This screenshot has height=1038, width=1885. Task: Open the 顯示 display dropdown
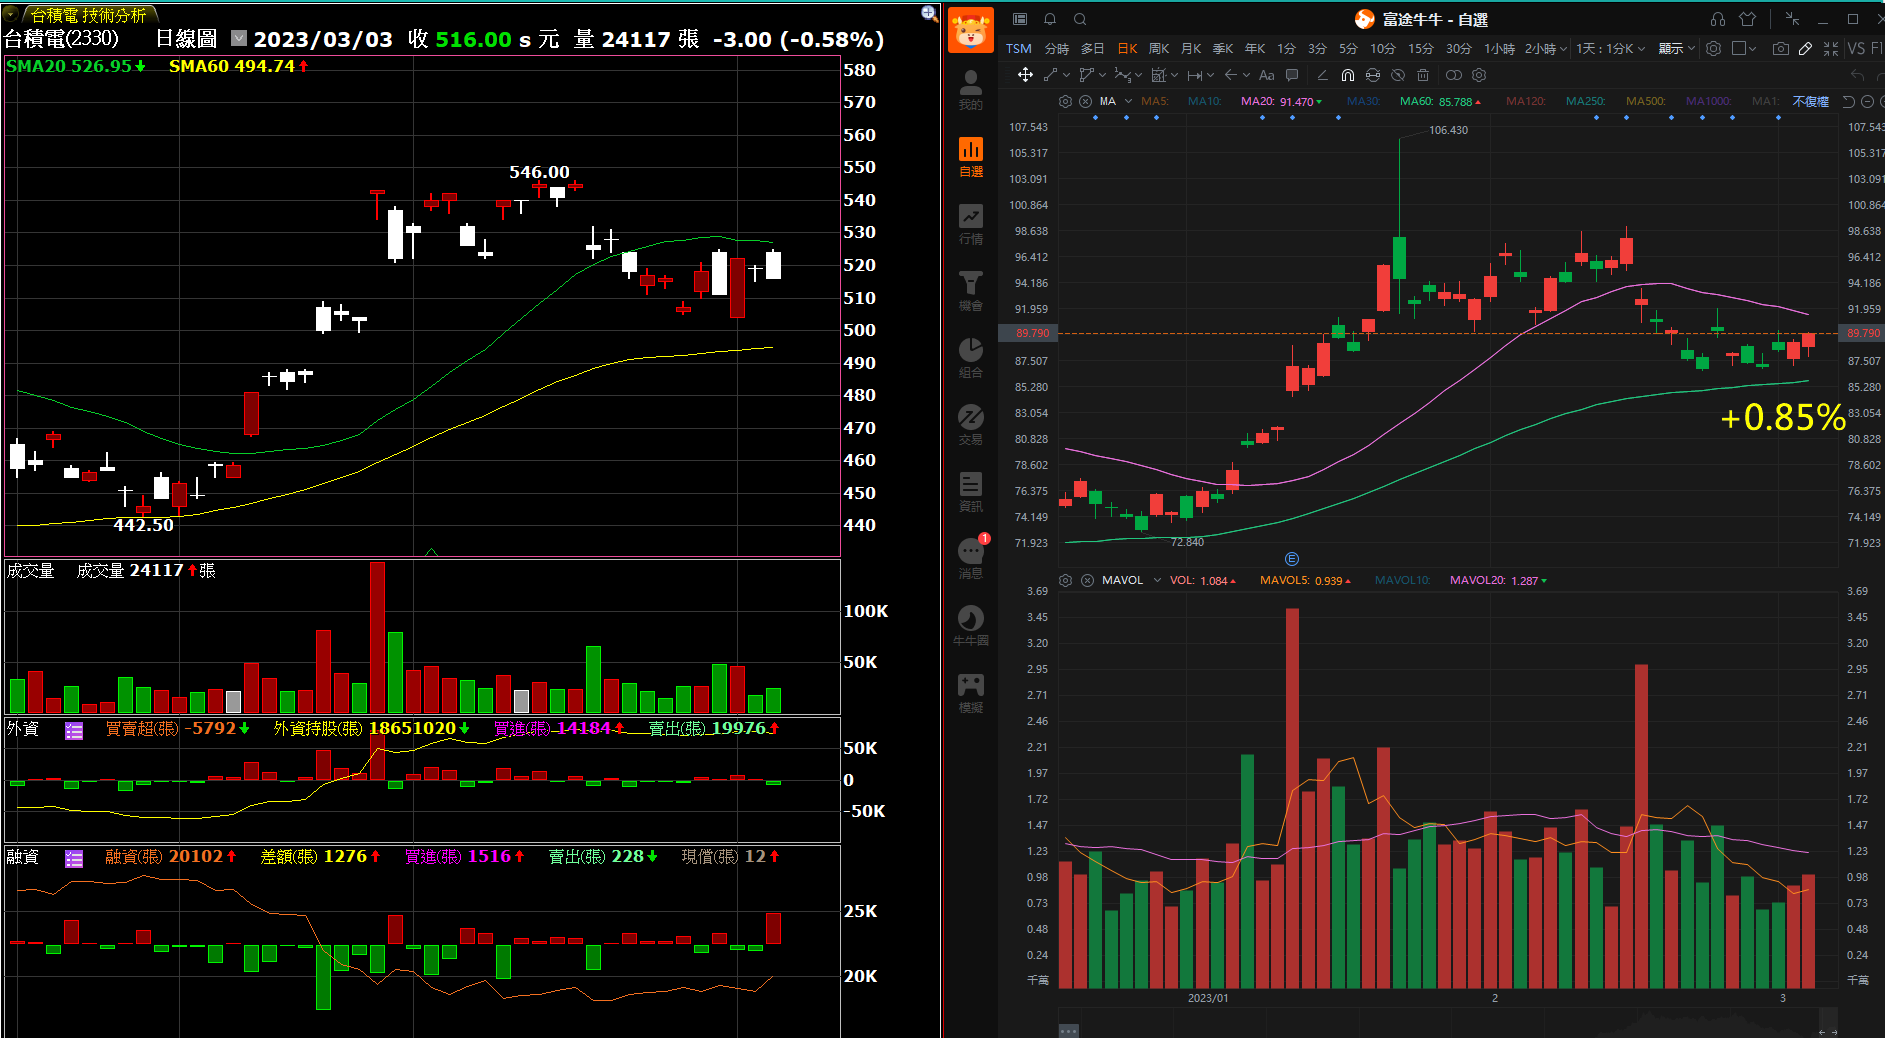pyautogui.click(x=1677, y=48)
